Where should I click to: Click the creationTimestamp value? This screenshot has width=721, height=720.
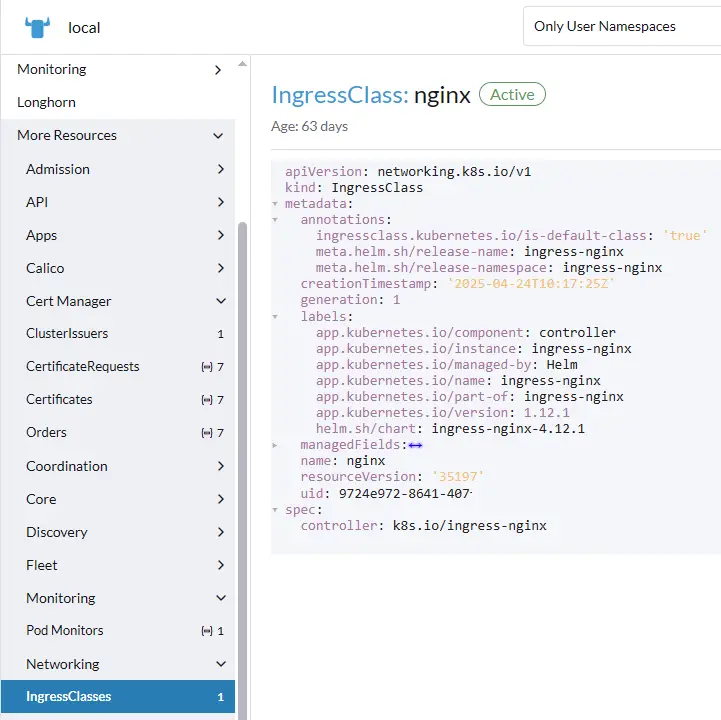click(x=531, y=284)
